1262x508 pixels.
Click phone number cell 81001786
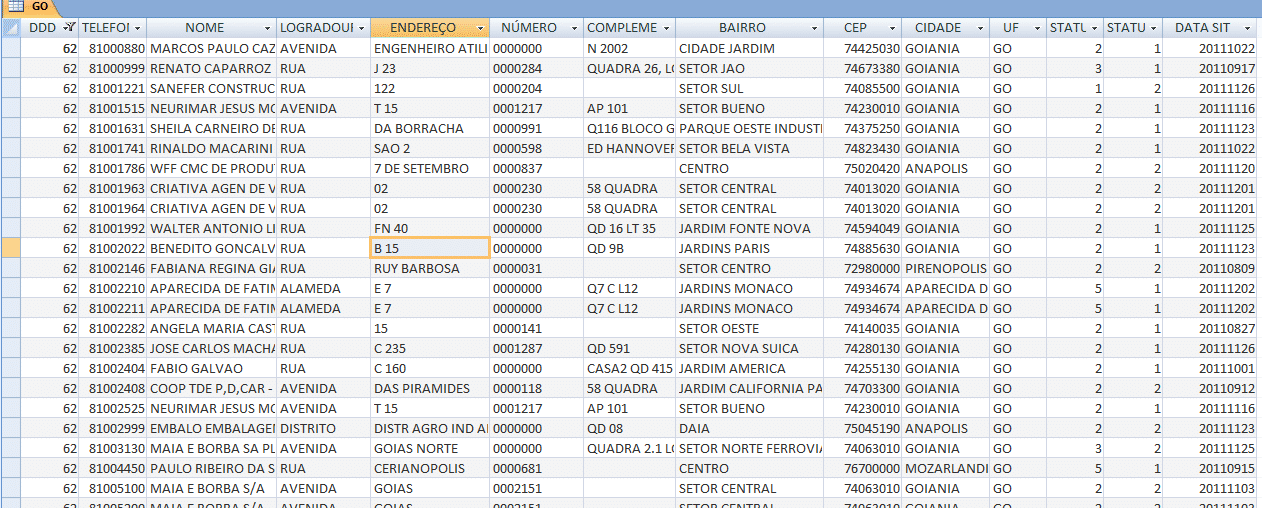click(x=113, y=168)
